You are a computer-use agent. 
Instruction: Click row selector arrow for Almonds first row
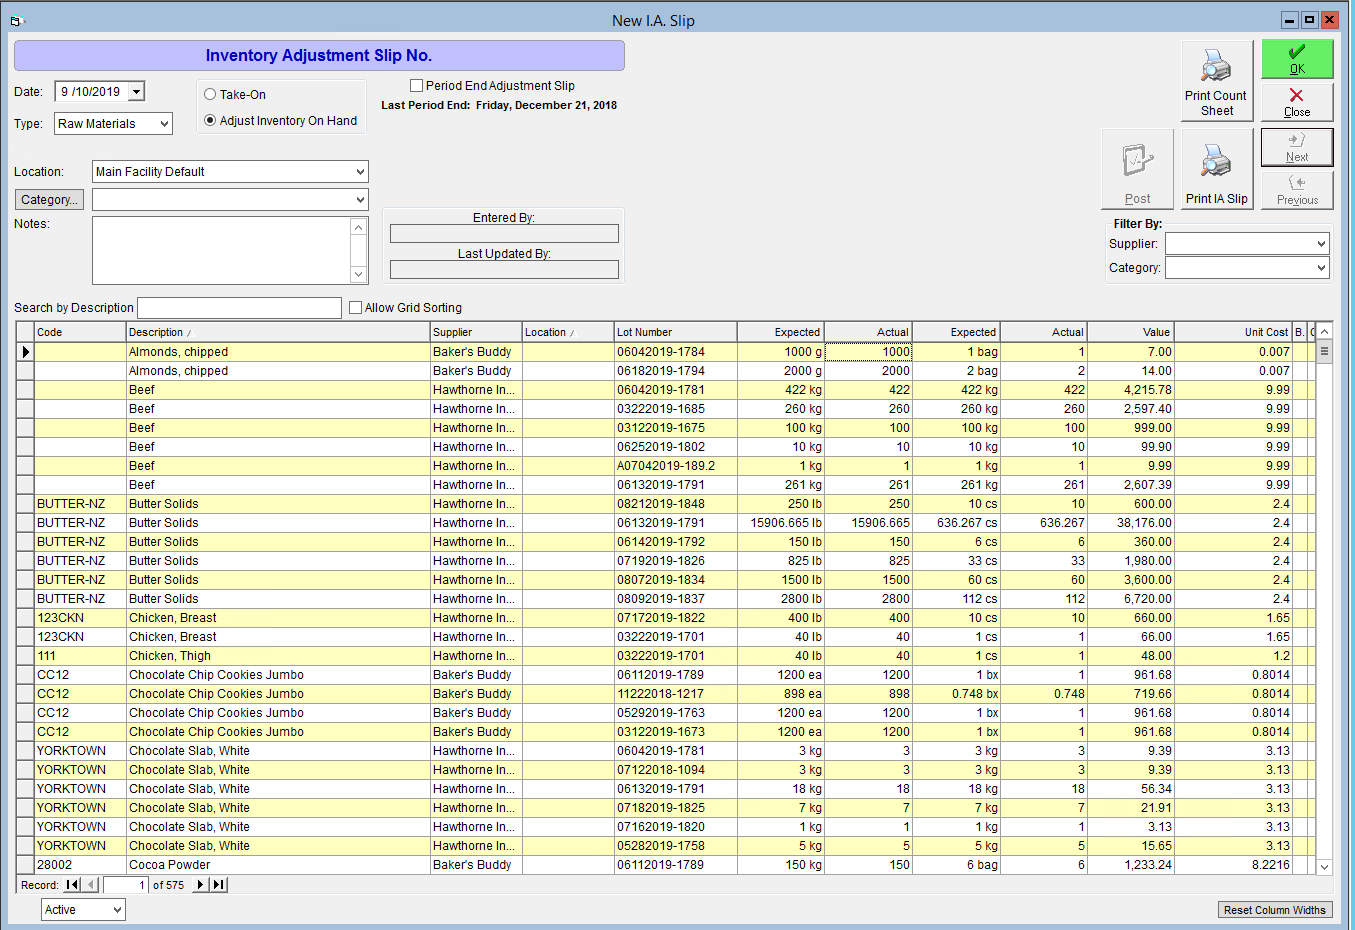click(25, 352)
